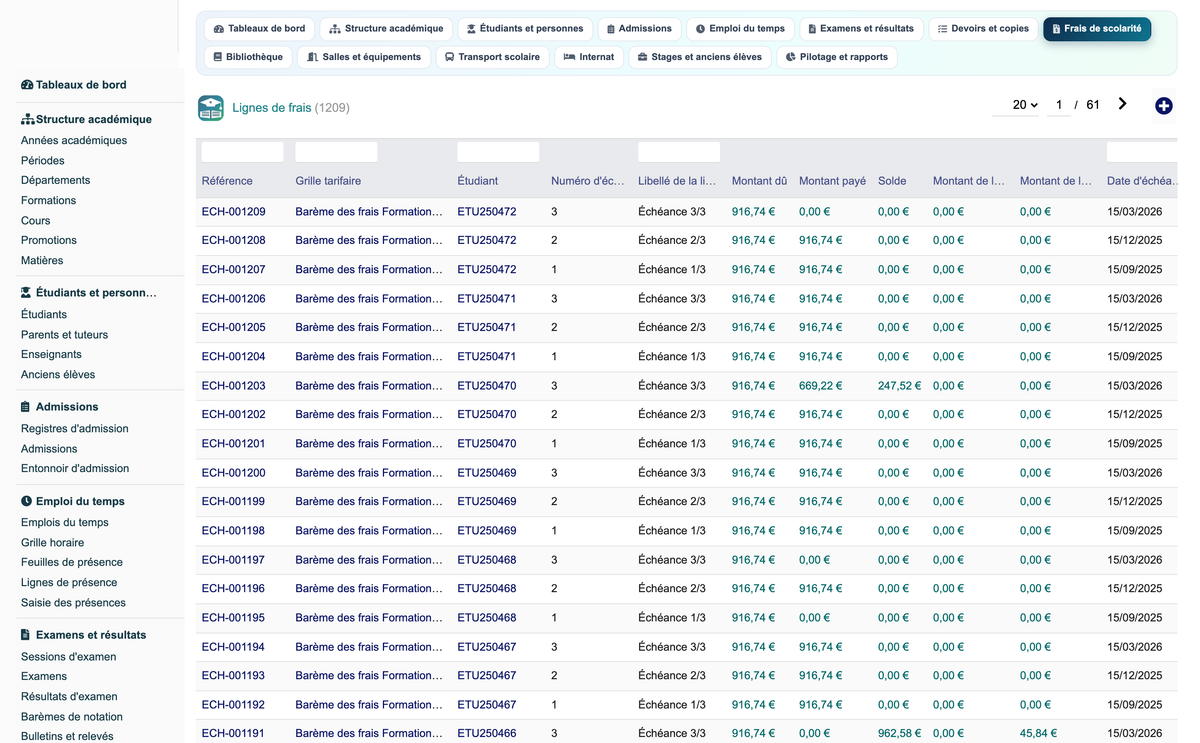Image resolution: width=1200 pixels, height=743 pixels.
Task: Click the Étudiant column filter field
Action: (x=498, y=152)
